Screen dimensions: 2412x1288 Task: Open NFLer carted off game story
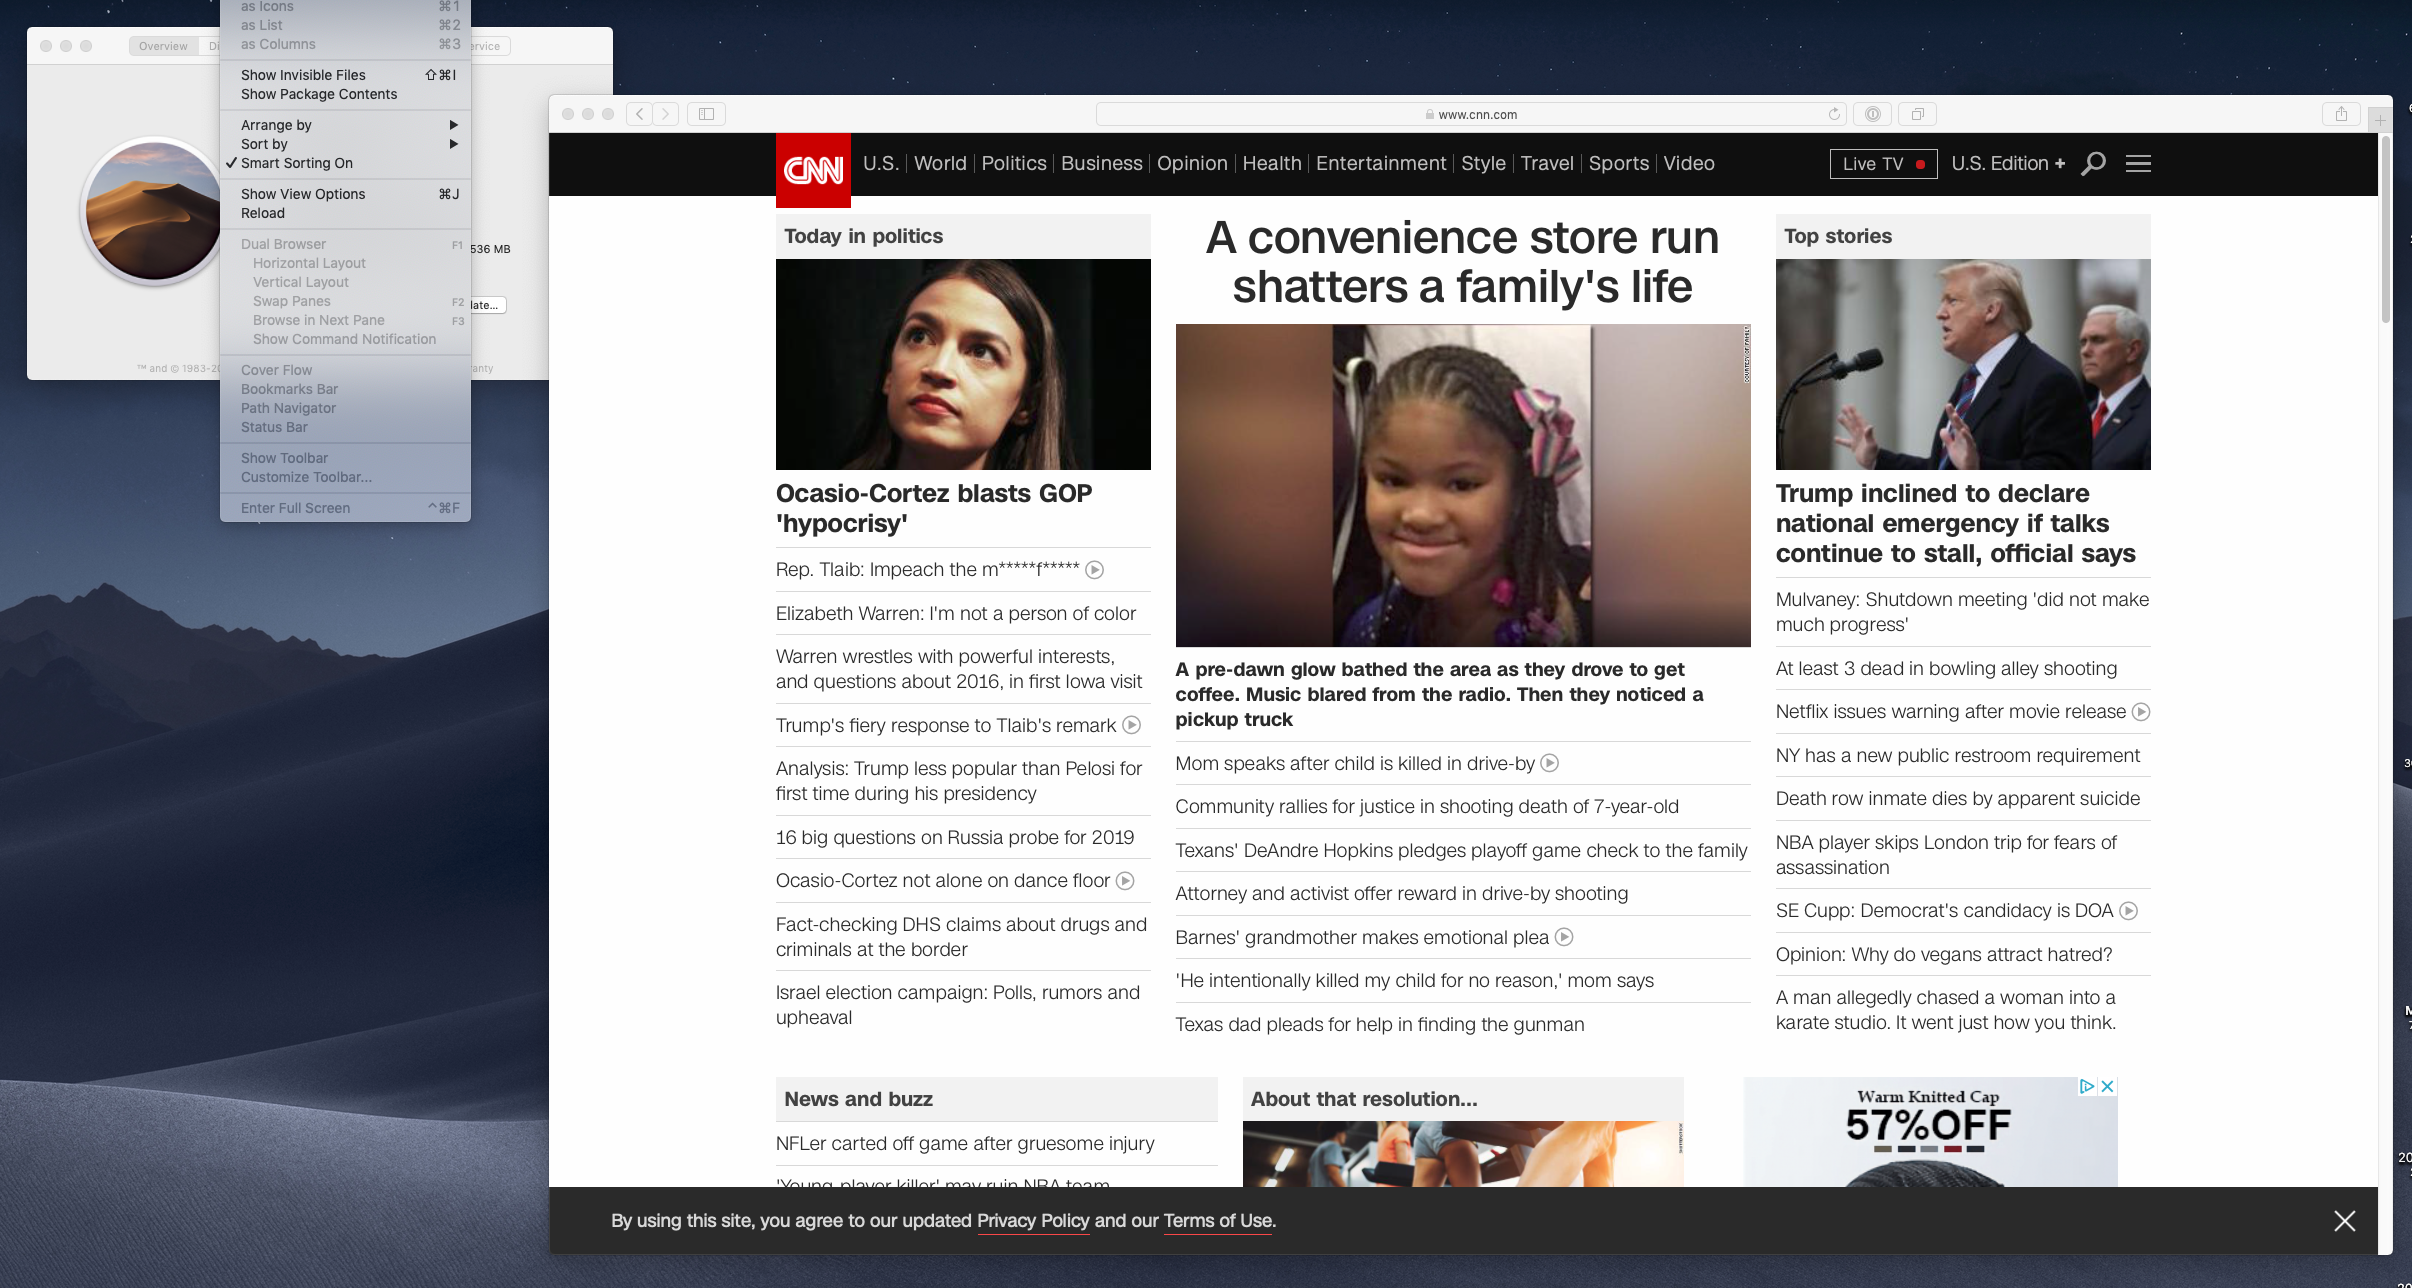pyautogui.click(x=965, y=1143)
